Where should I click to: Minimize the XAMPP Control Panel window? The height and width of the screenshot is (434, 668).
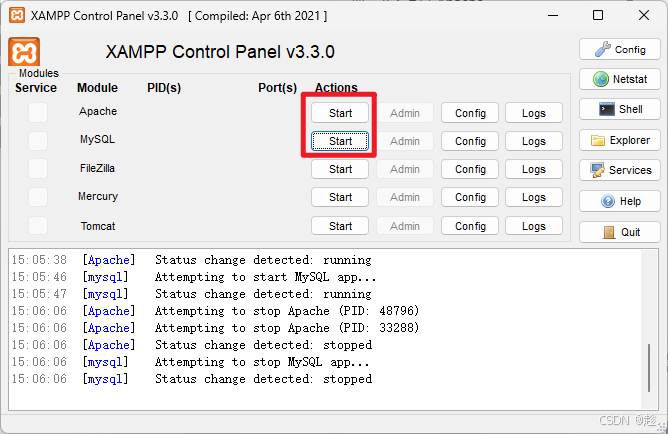(x=553, y=16)
